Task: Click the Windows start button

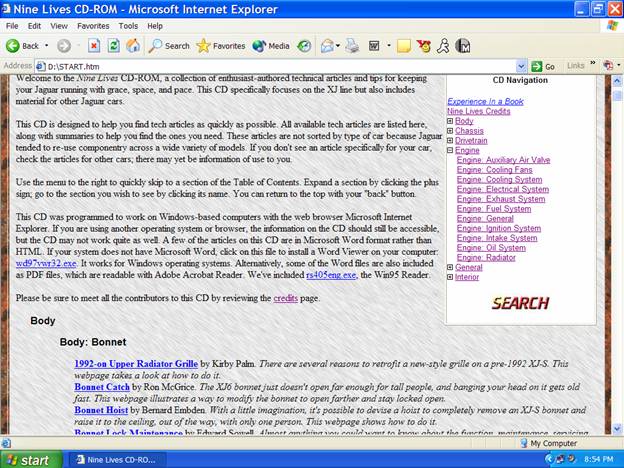Action: [x=31, y=460]
